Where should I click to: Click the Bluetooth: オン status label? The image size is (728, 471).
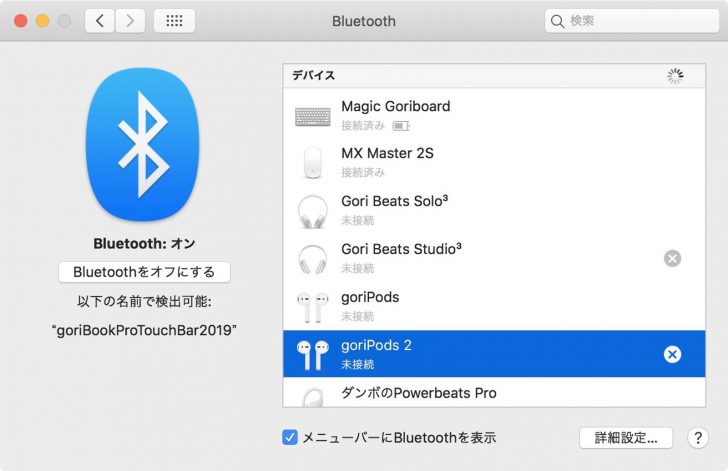pyautogui.click(x=144, y=243)
